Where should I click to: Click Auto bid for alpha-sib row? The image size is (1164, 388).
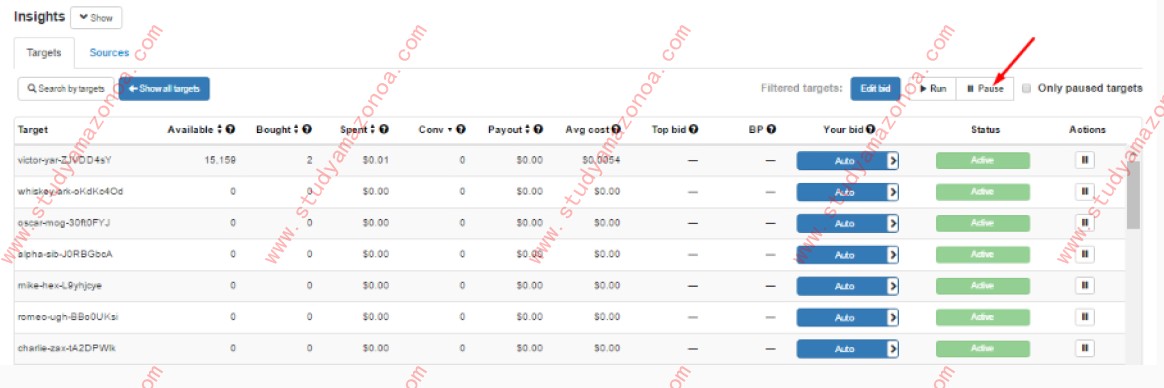coord(843,254)
